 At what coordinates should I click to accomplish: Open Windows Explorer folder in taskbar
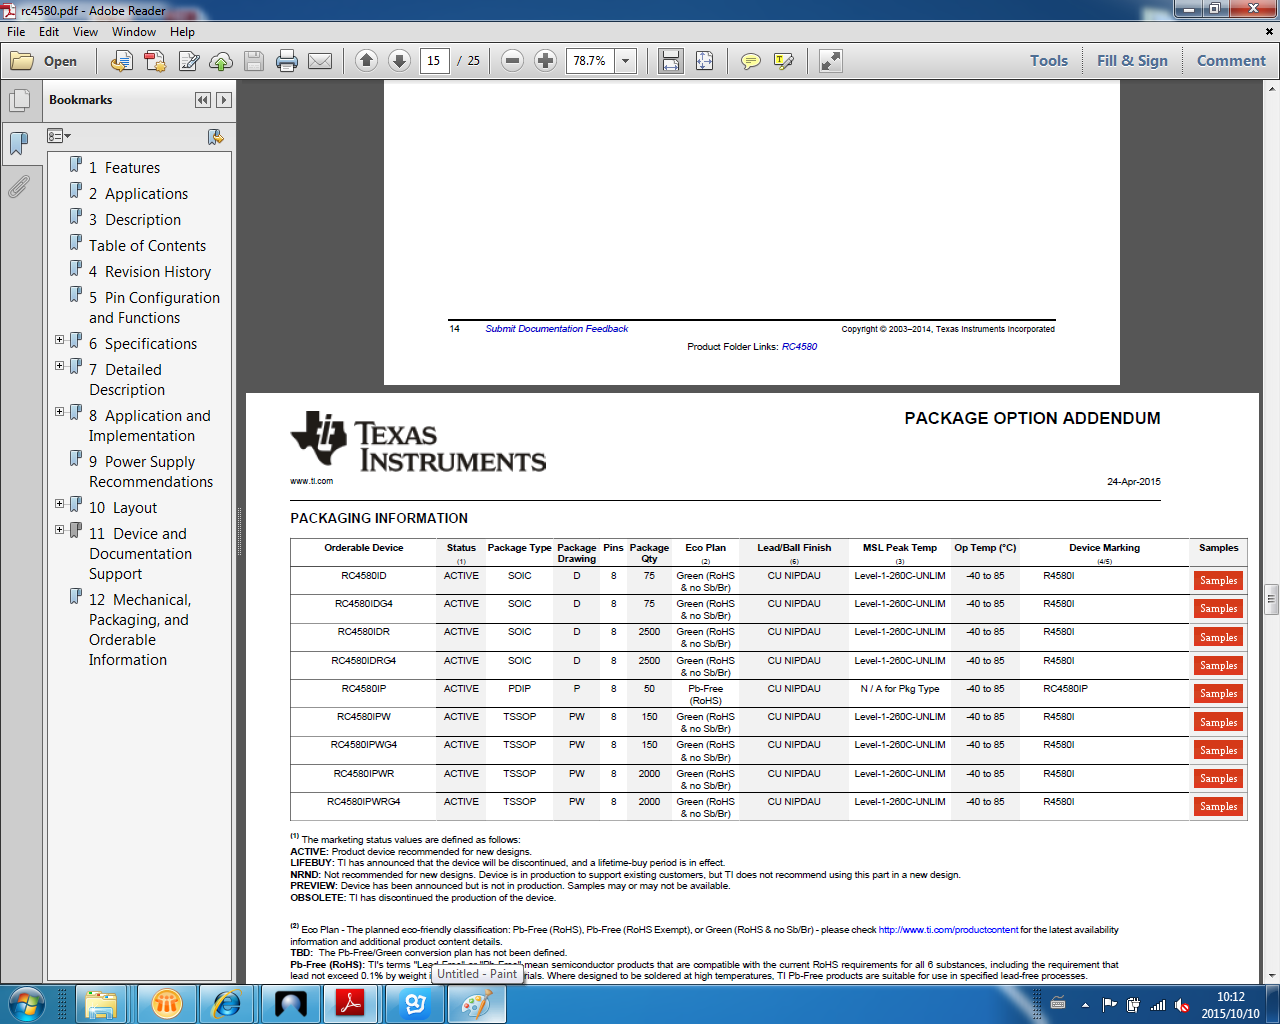coord(103,1003)
